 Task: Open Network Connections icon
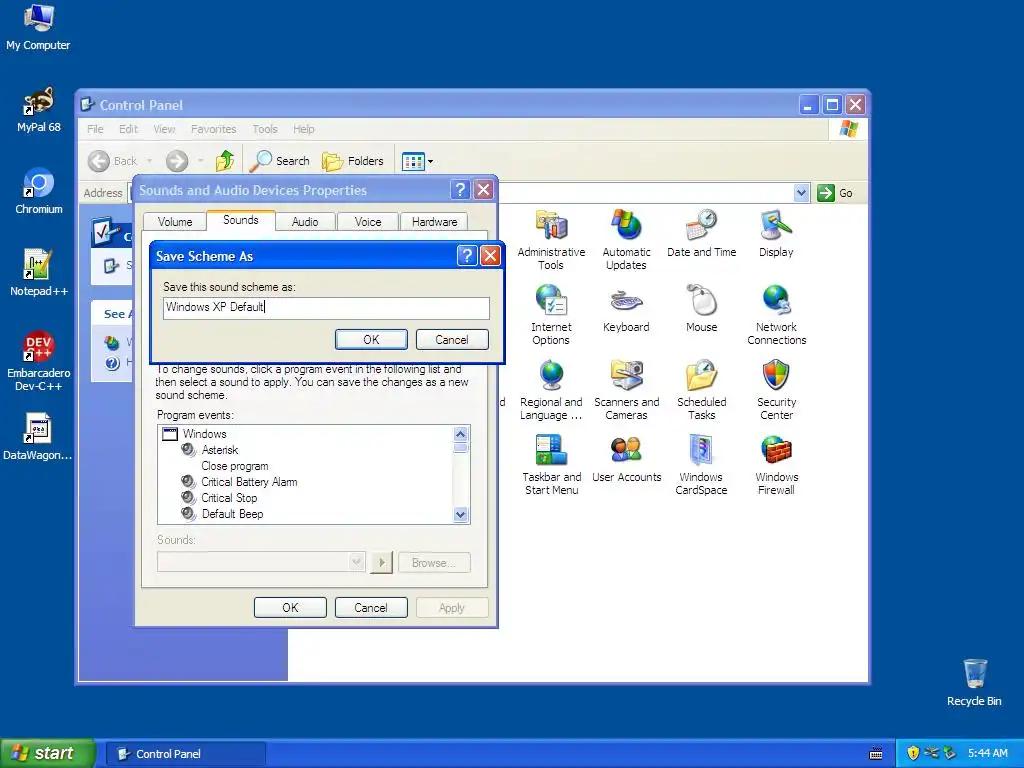pyautogui.click(x=776, y=314)
